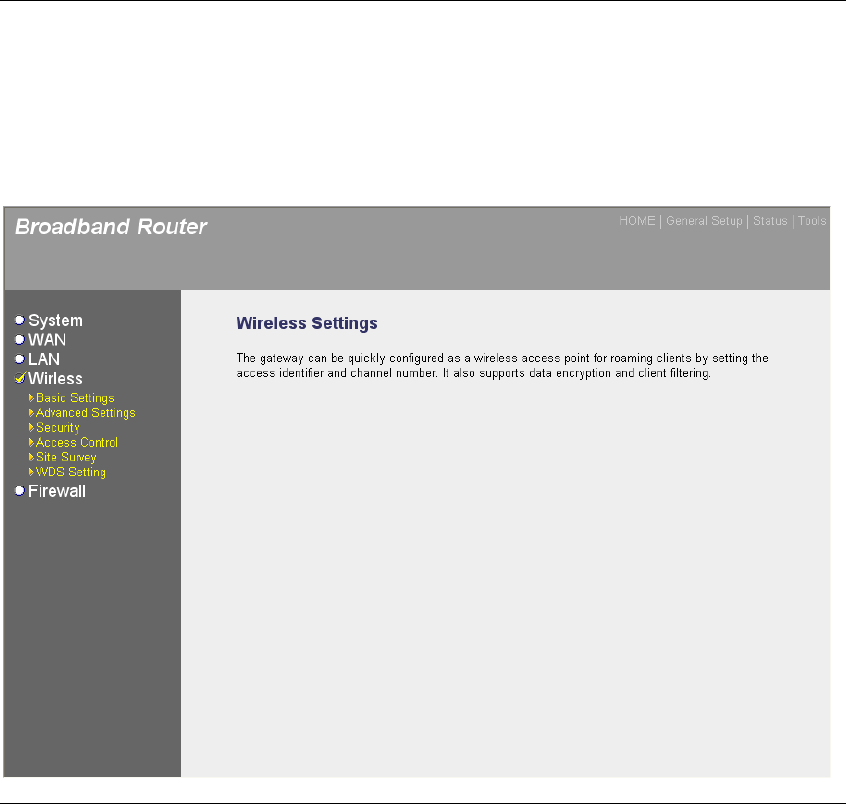
Task: Click the bullet icon beside LAN
Action: click(20, 359)
